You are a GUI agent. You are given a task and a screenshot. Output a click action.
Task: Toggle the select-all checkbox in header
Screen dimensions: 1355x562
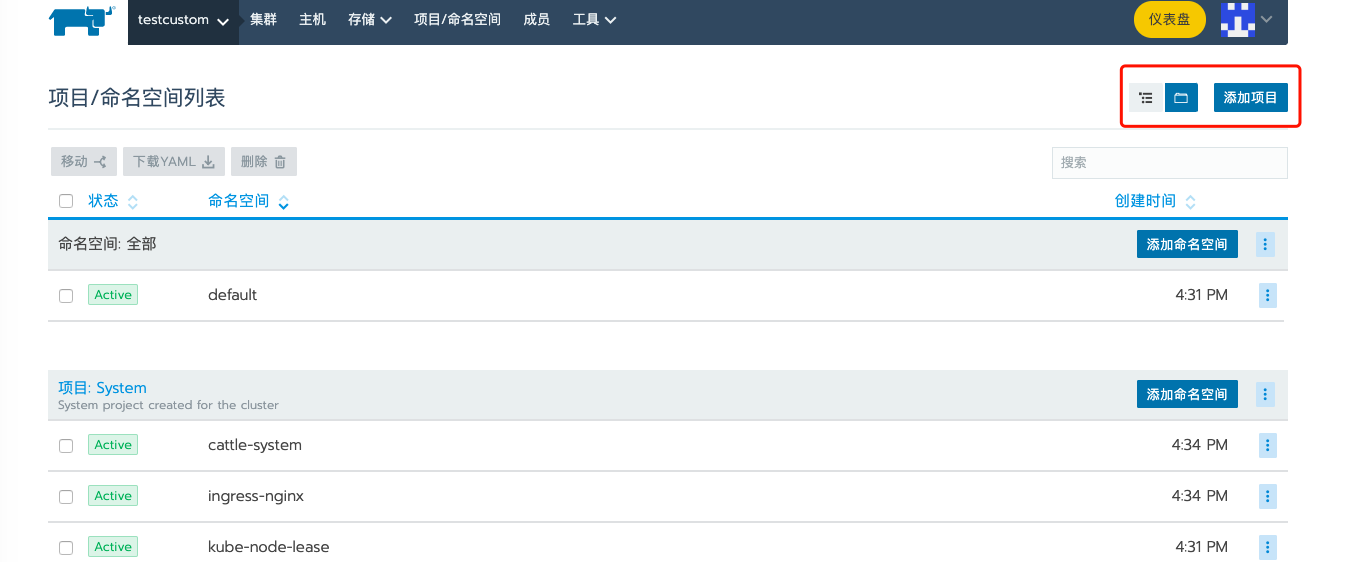coord(66,201)
